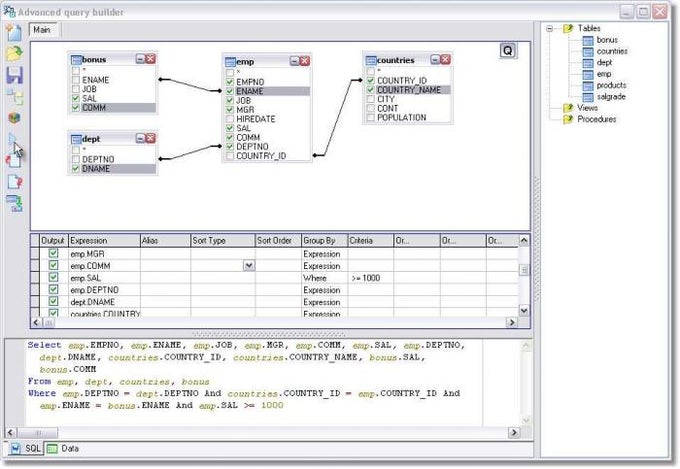Viewport: 680px width, 469px height.
Task: Switch to the SQL tab
Action: [x=26, y=449]
